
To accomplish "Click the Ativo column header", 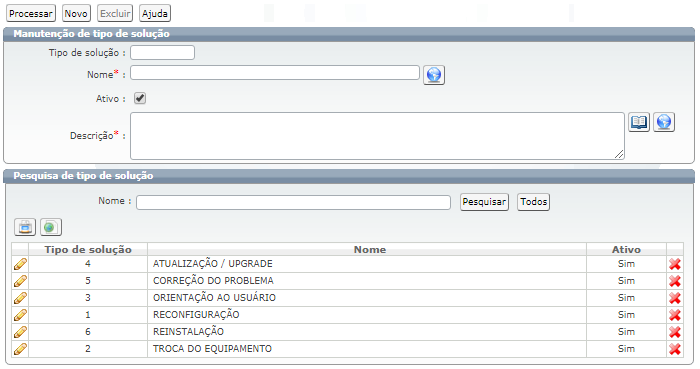I will point(626,249).
